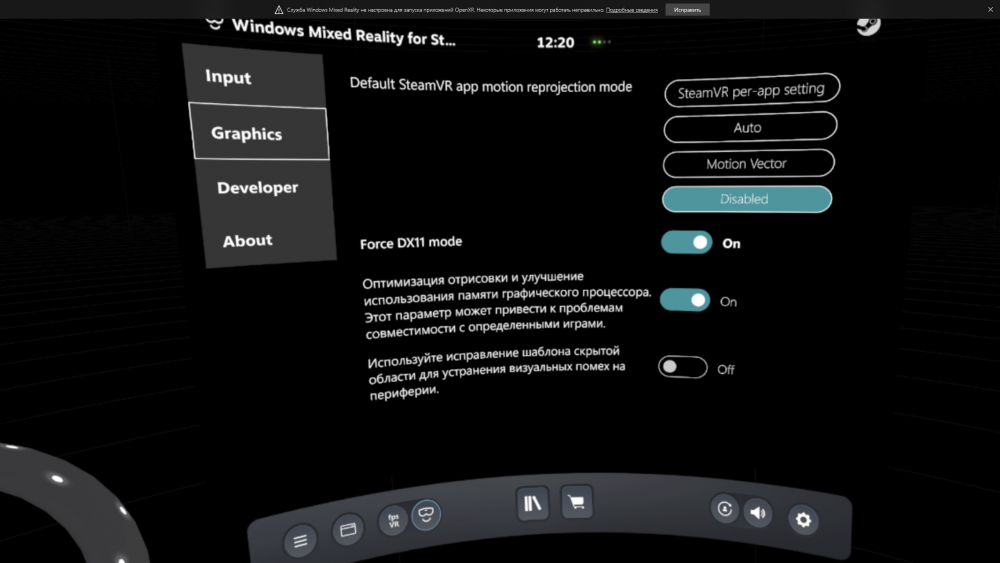Open the volume speaker control
Image resolution: width=1000 pixels, height=563 pixels.
(758, 513)
